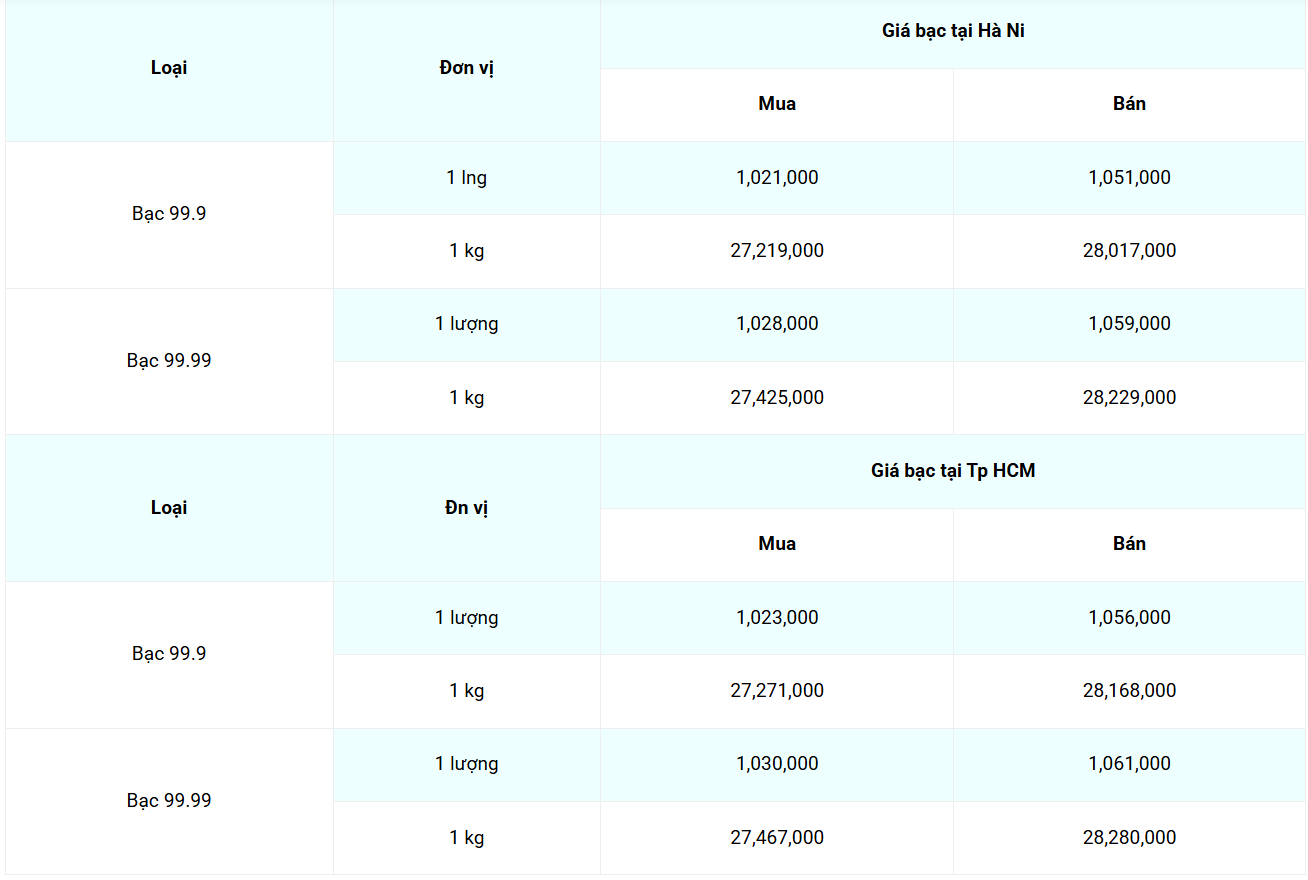Screen dimensions: 1308x880
Task: Click the "Đơn vị" column header
Action: [466, 68]
